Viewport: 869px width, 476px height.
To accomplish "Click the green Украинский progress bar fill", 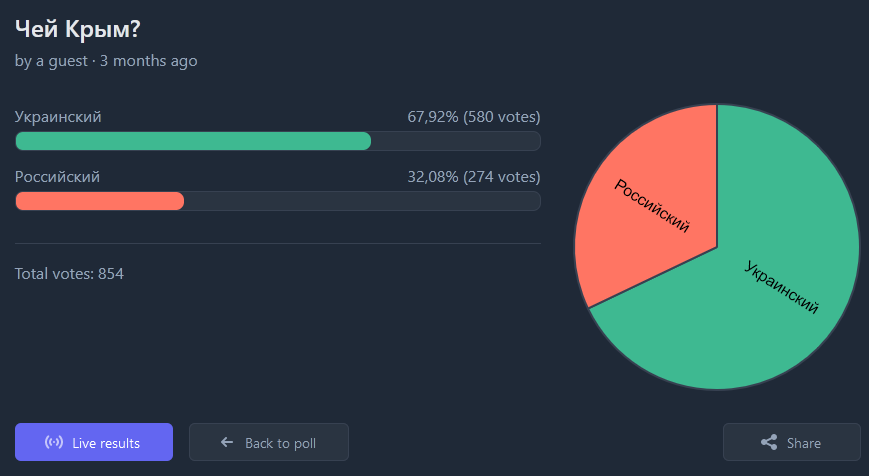I will [193, 141].
